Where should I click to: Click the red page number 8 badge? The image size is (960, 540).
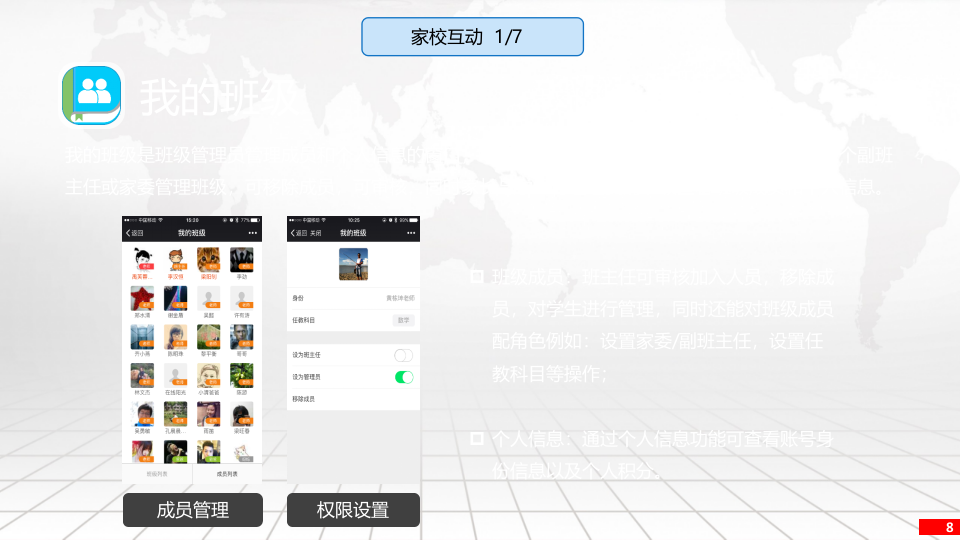(939, 527)
